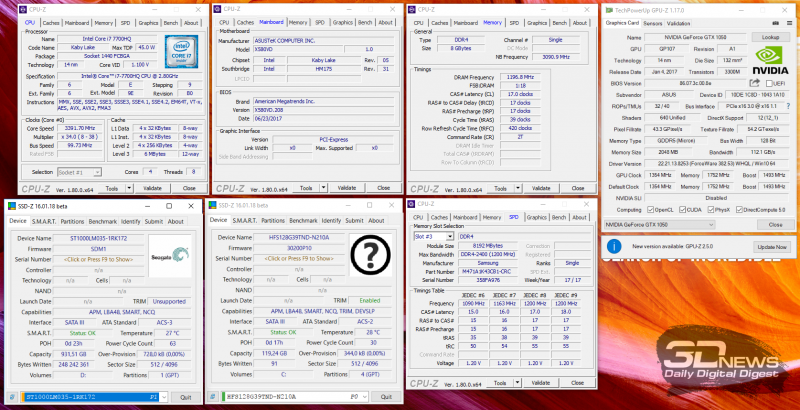The image size is (800, 410).
Task: Click the GPU-Z screenshot camera icon
Action: click(776, 23)
